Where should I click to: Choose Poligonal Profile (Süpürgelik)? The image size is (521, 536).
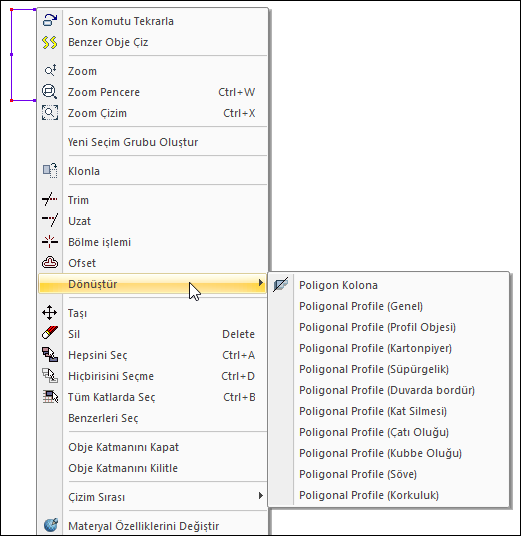[374, 369]
